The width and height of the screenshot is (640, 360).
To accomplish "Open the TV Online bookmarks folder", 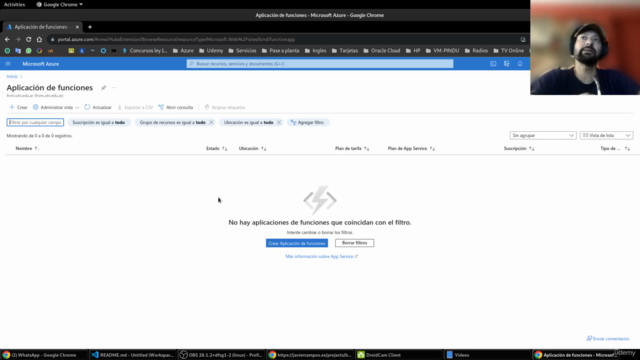I will point(509,51).
